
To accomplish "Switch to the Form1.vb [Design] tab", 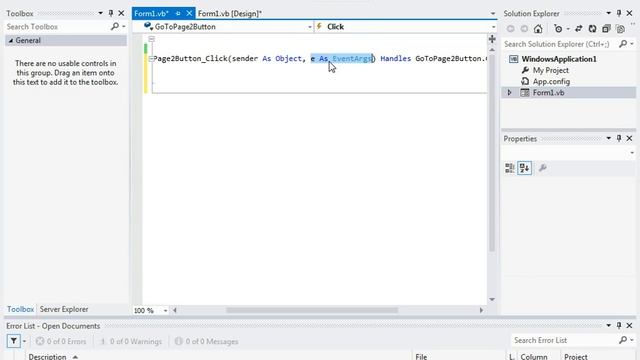I will (x=229, y=13).
